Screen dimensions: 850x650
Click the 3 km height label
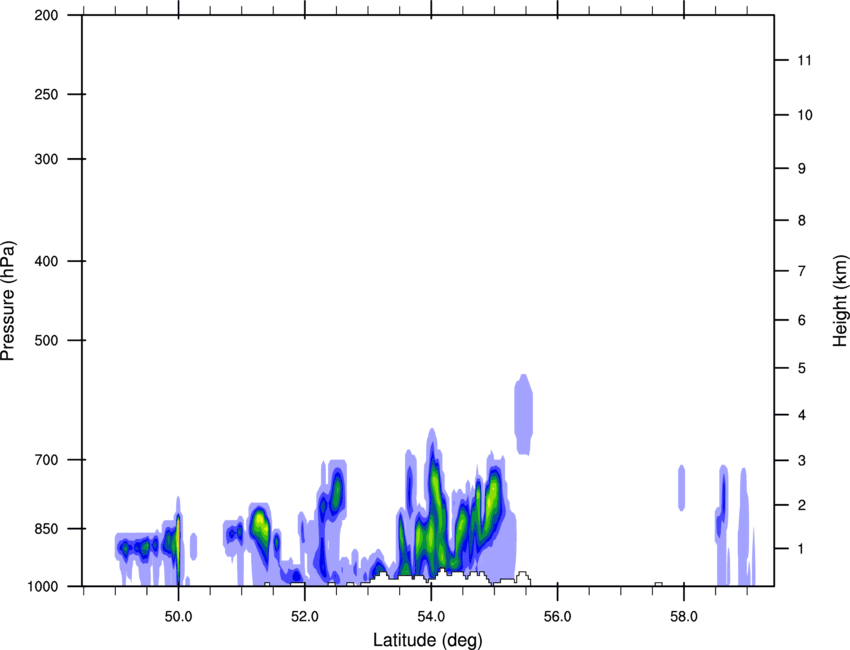(x=802, y=461)
